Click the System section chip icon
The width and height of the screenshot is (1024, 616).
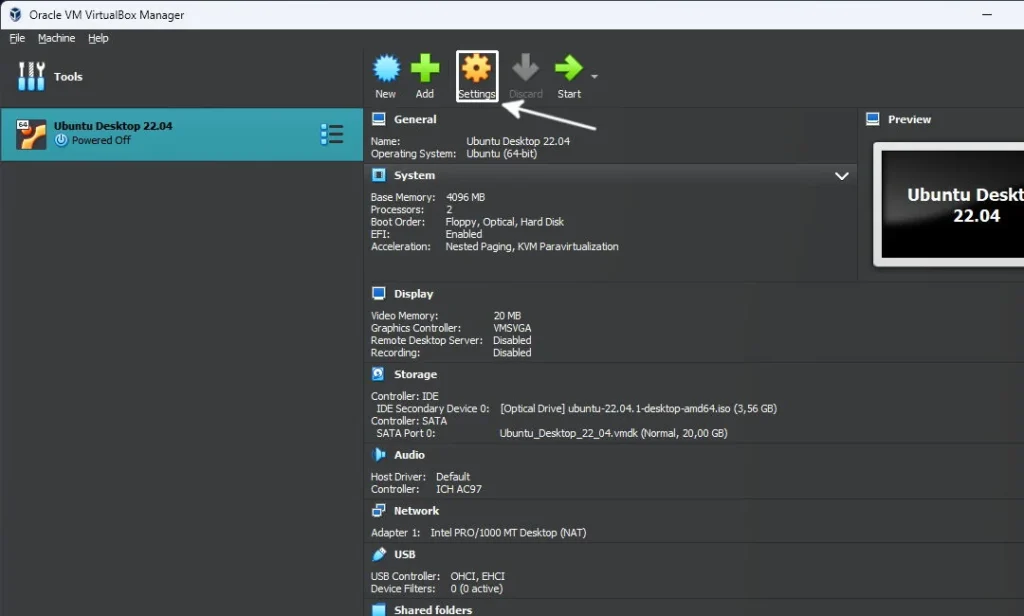(x=378, y=175)
